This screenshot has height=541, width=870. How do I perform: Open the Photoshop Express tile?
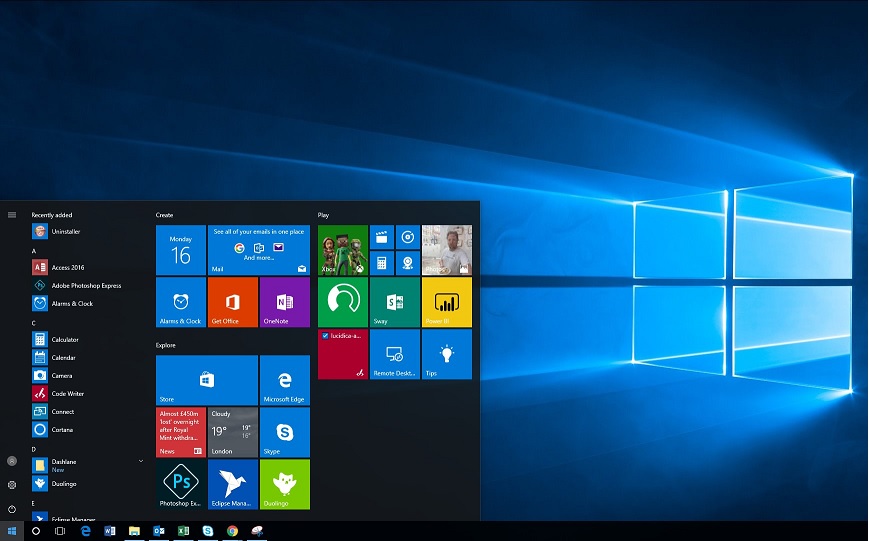[181, 484]
